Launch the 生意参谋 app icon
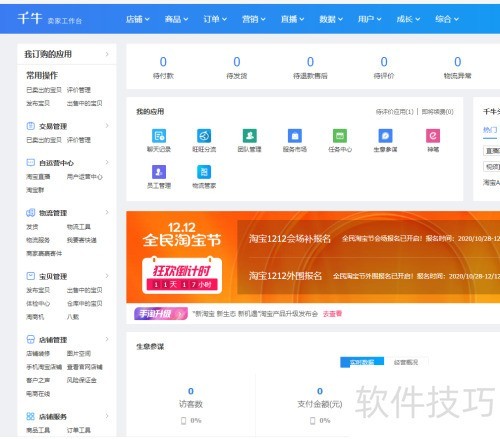Screen dimensions: 500x439 pos(385,136)
